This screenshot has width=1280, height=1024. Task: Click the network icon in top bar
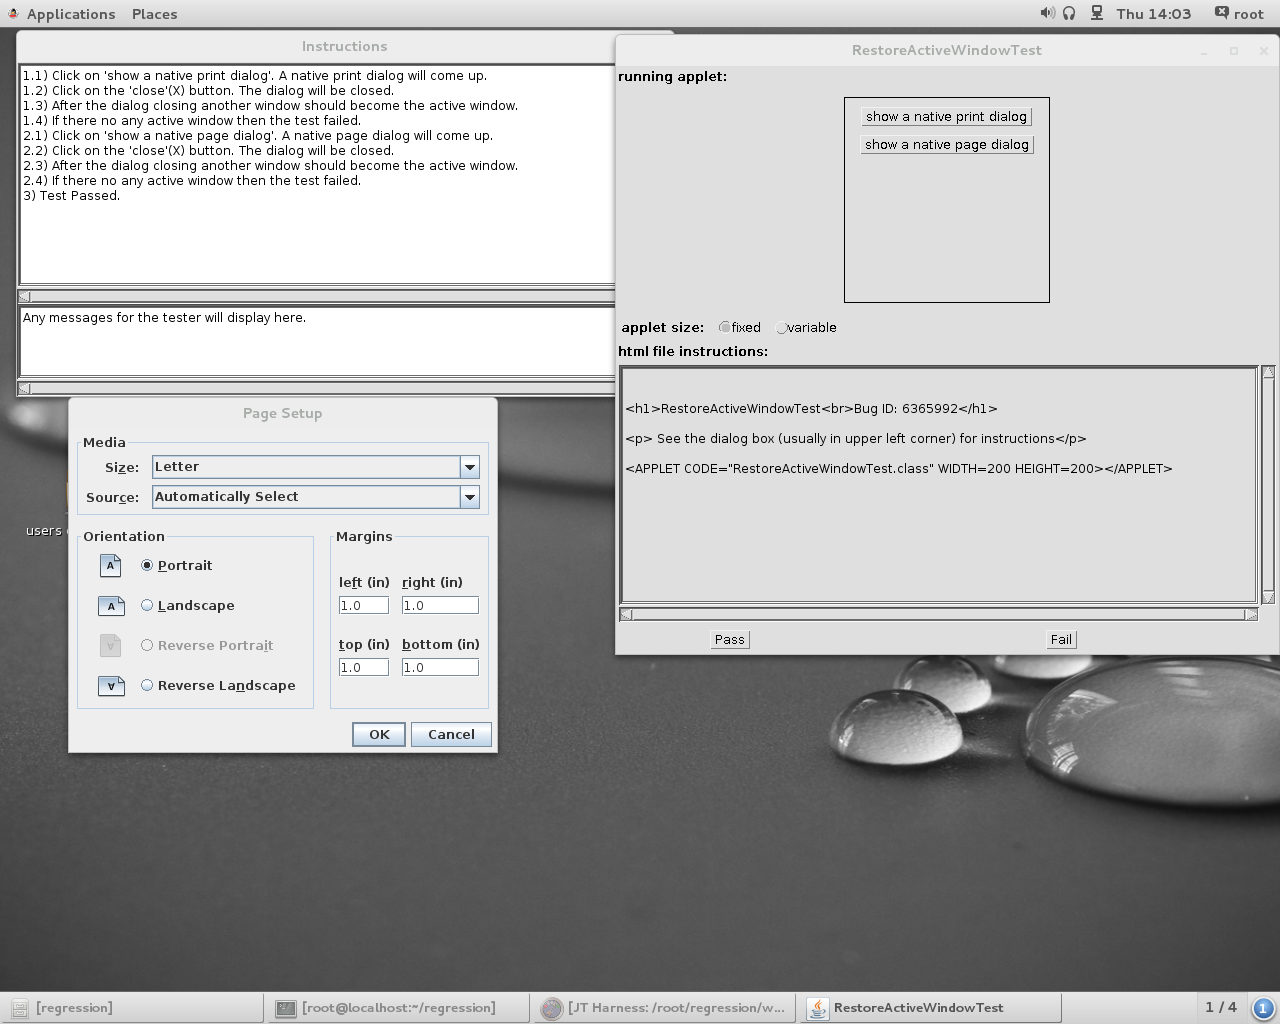[1097, 13]
